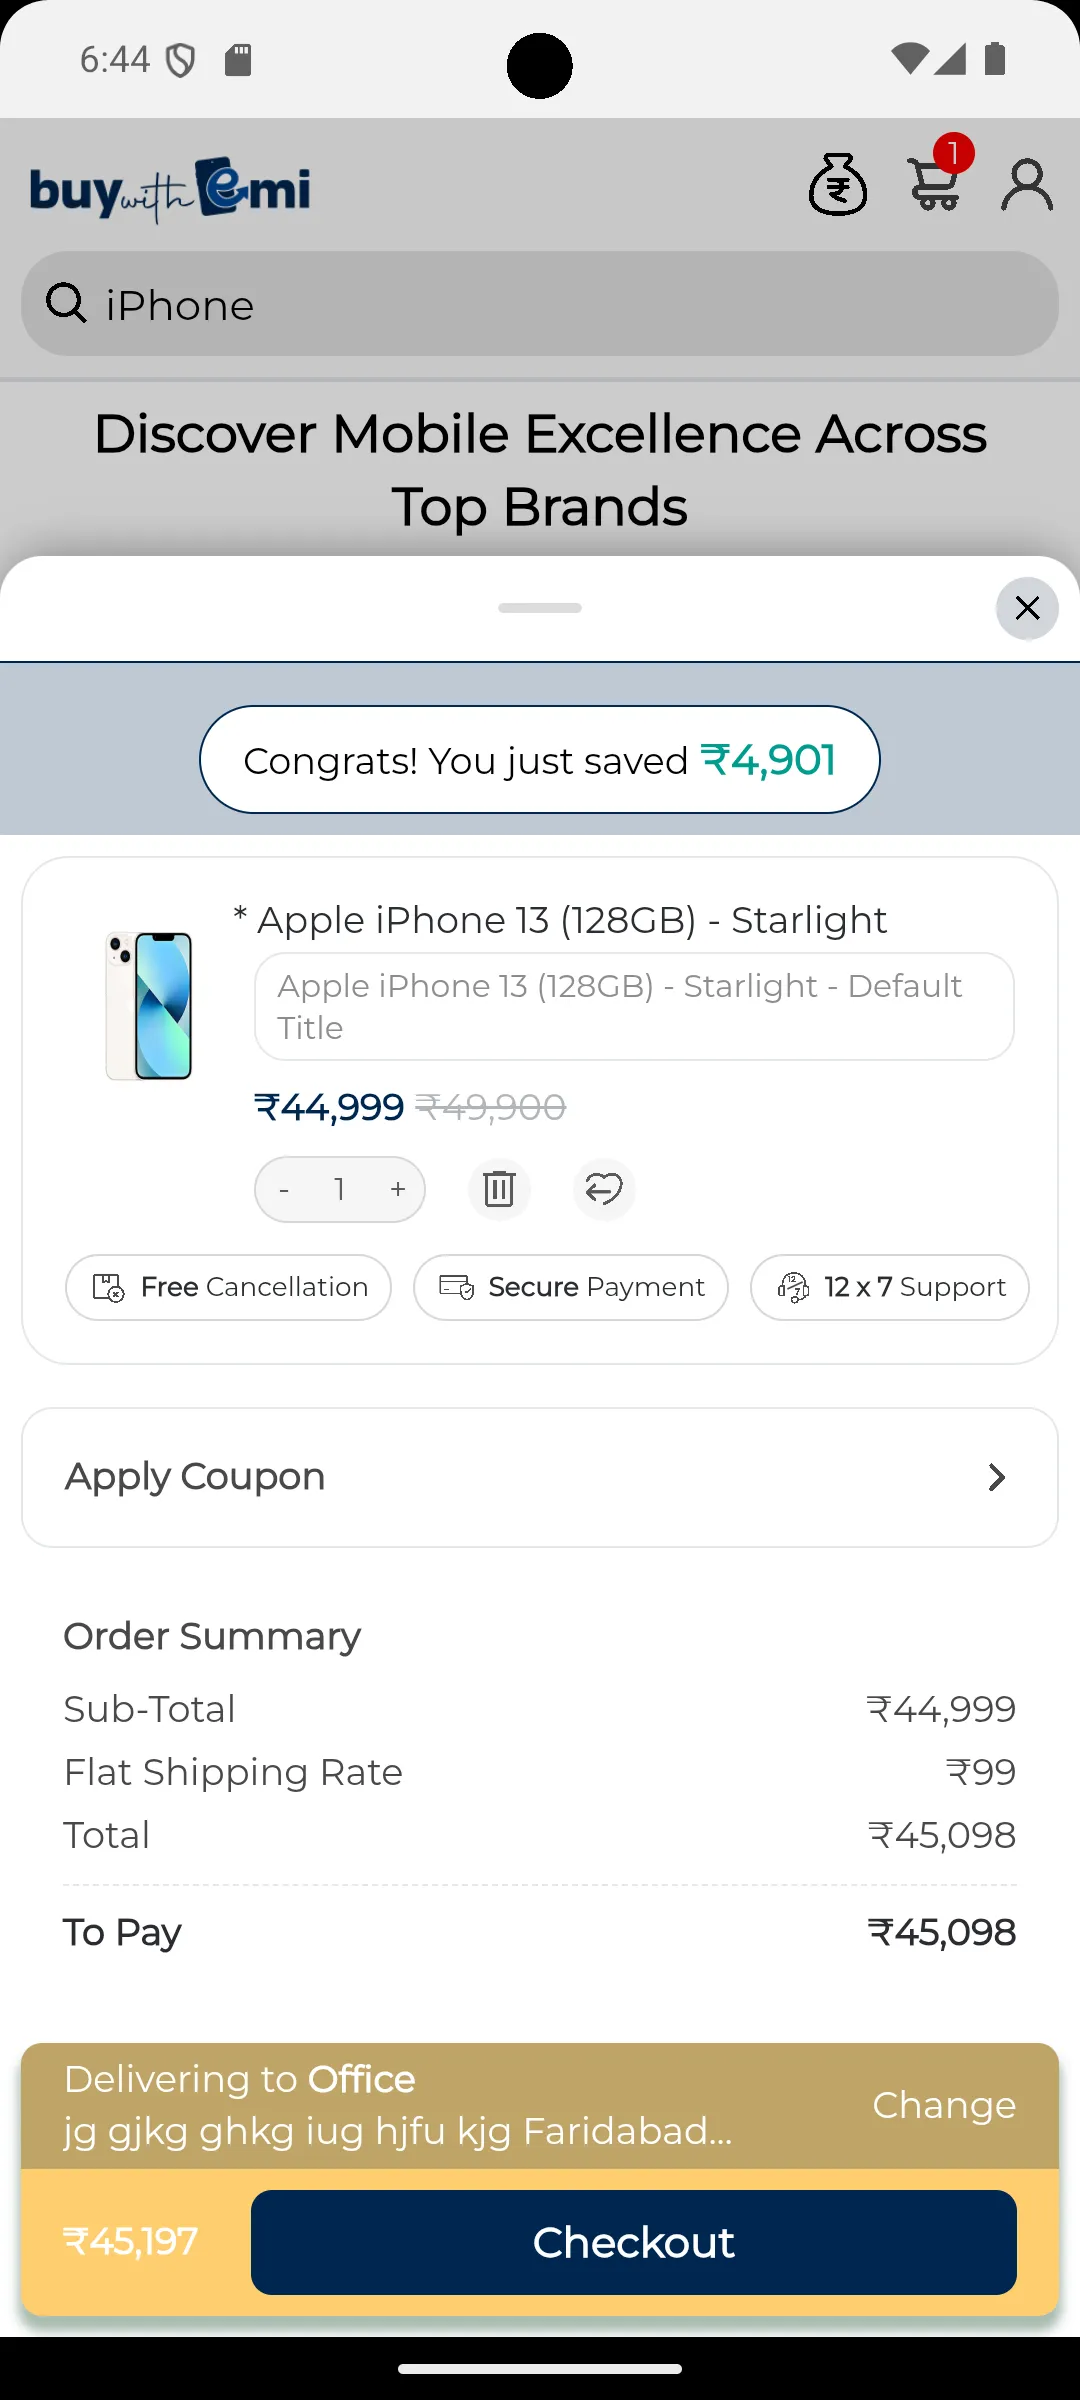
Task: Open the variant title field for iPhone 13
Action: coord(633,1006)
